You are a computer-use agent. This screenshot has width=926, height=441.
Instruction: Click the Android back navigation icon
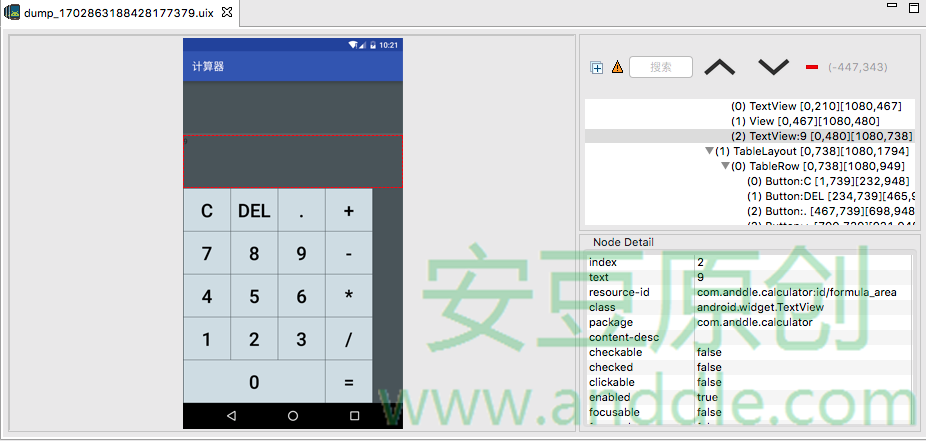(x=231, y=416)
